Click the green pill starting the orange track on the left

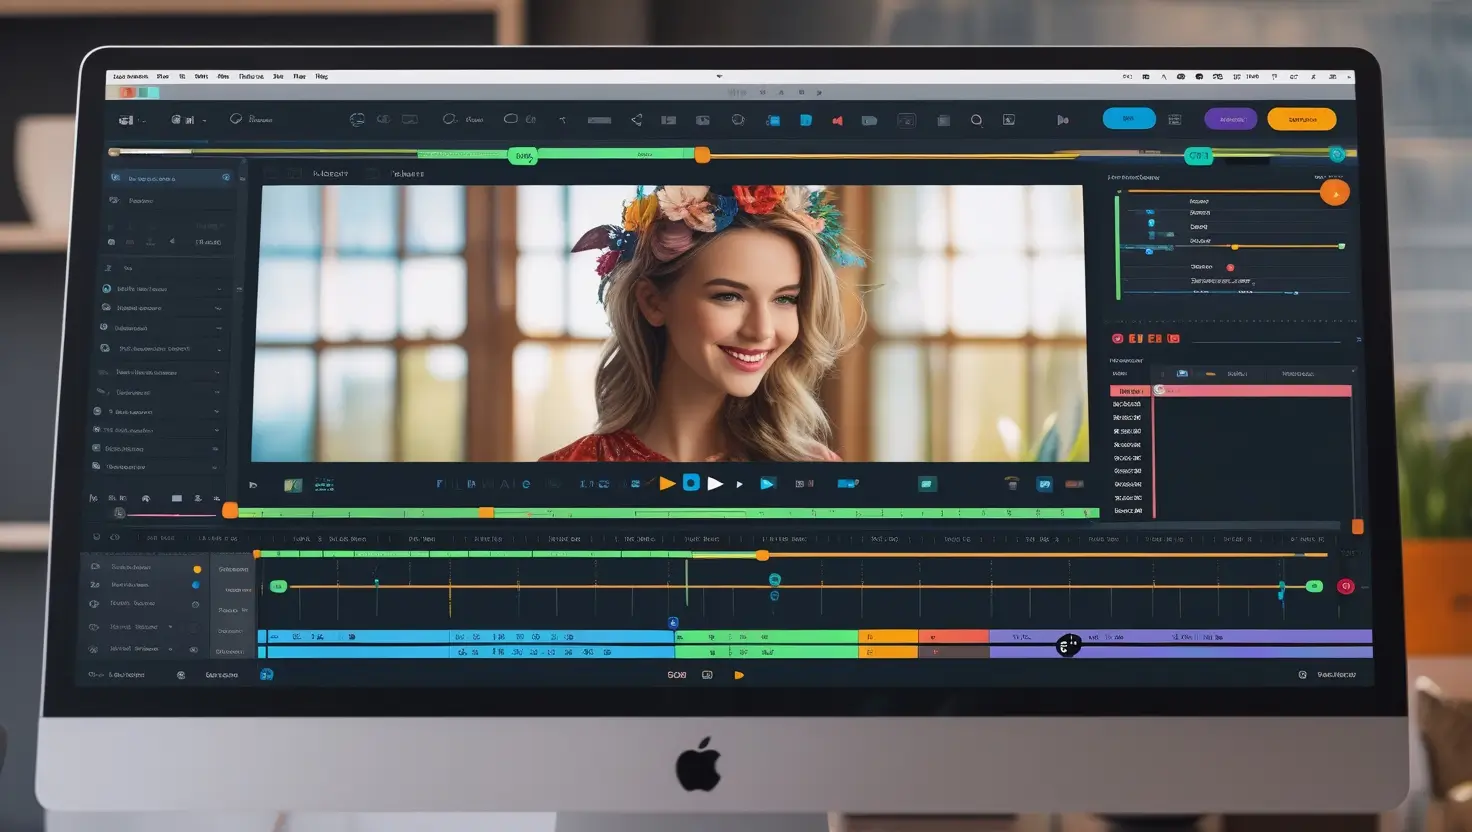[x=278, y=586]
